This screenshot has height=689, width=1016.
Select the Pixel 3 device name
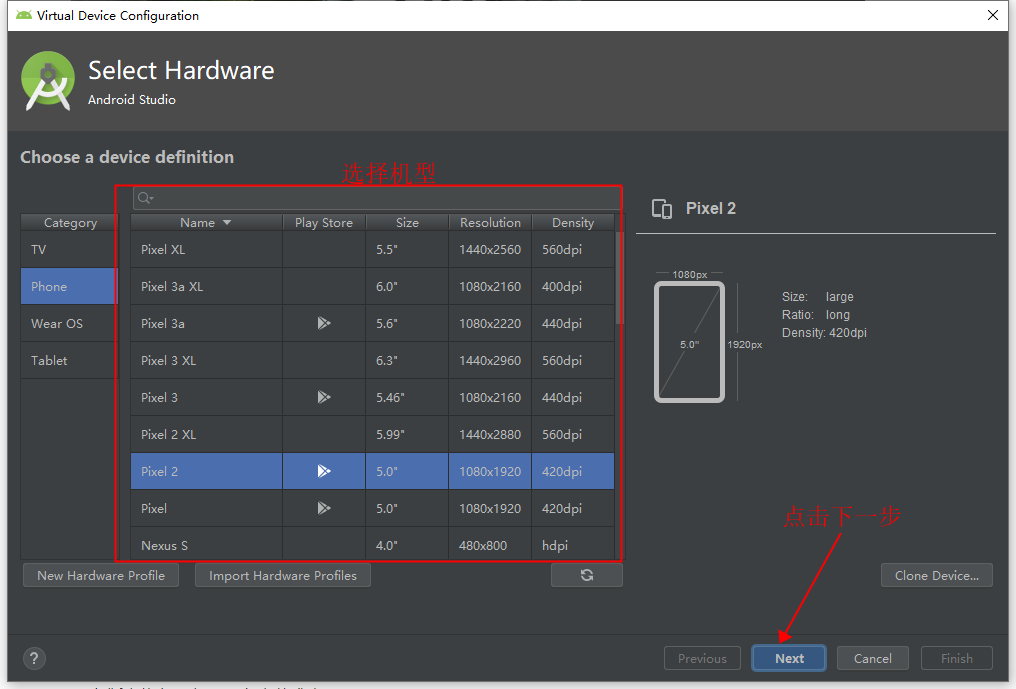tap(159, 397)
